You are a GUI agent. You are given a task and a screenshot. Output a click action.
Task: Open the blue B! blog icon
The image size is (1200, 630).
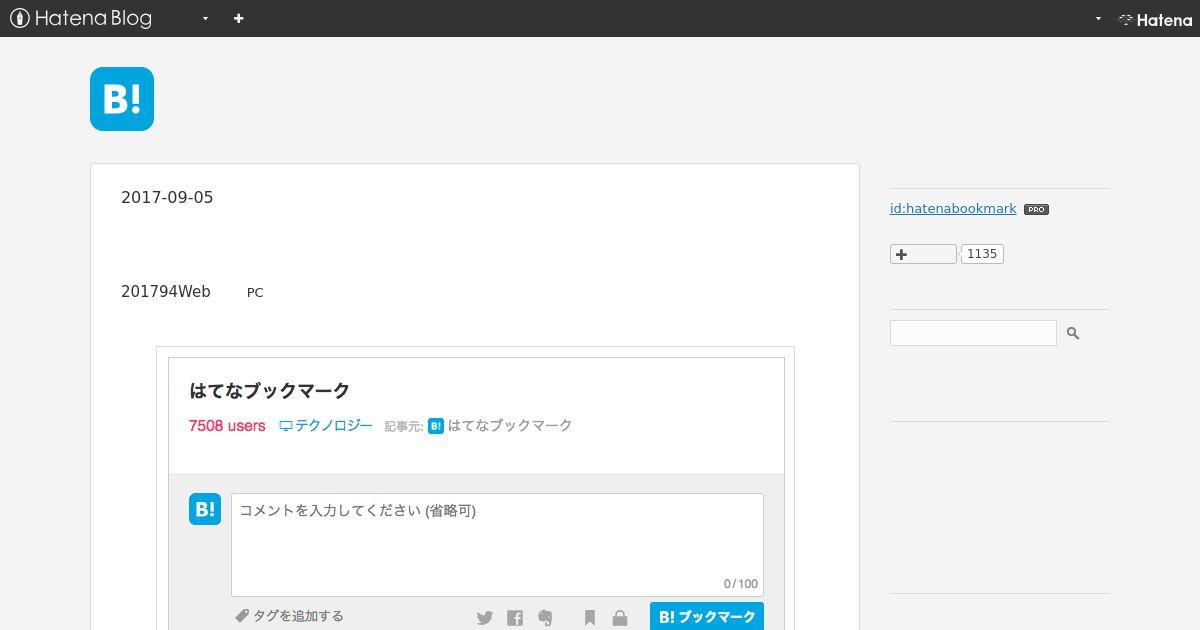click(x=122, y=99)
